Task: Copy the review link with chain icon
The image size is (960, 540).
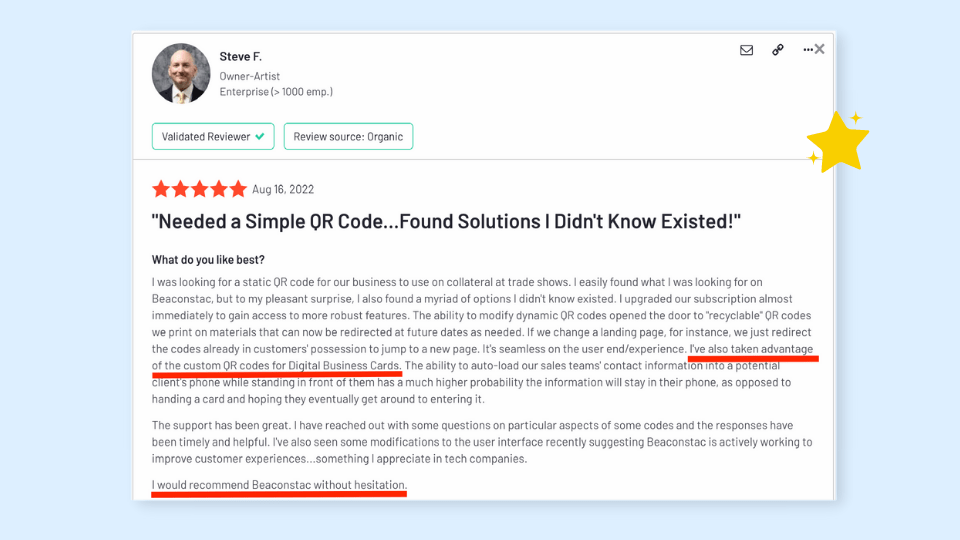Action: 777,50
